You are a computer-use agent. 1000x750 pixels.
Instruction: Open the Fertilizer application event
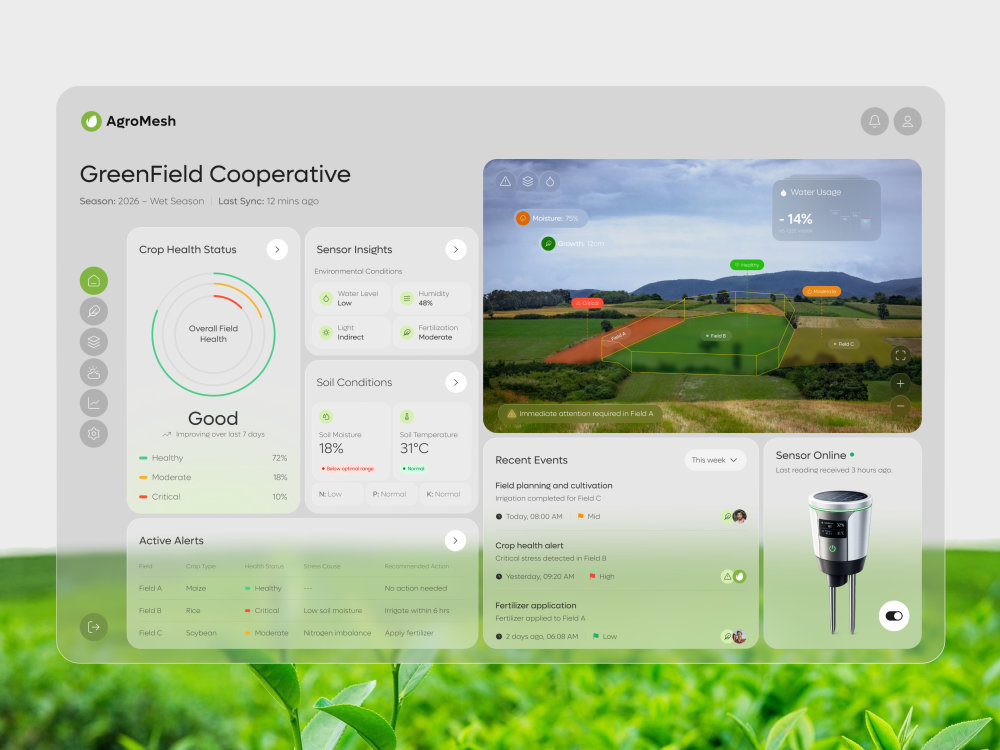pos(621,621)
